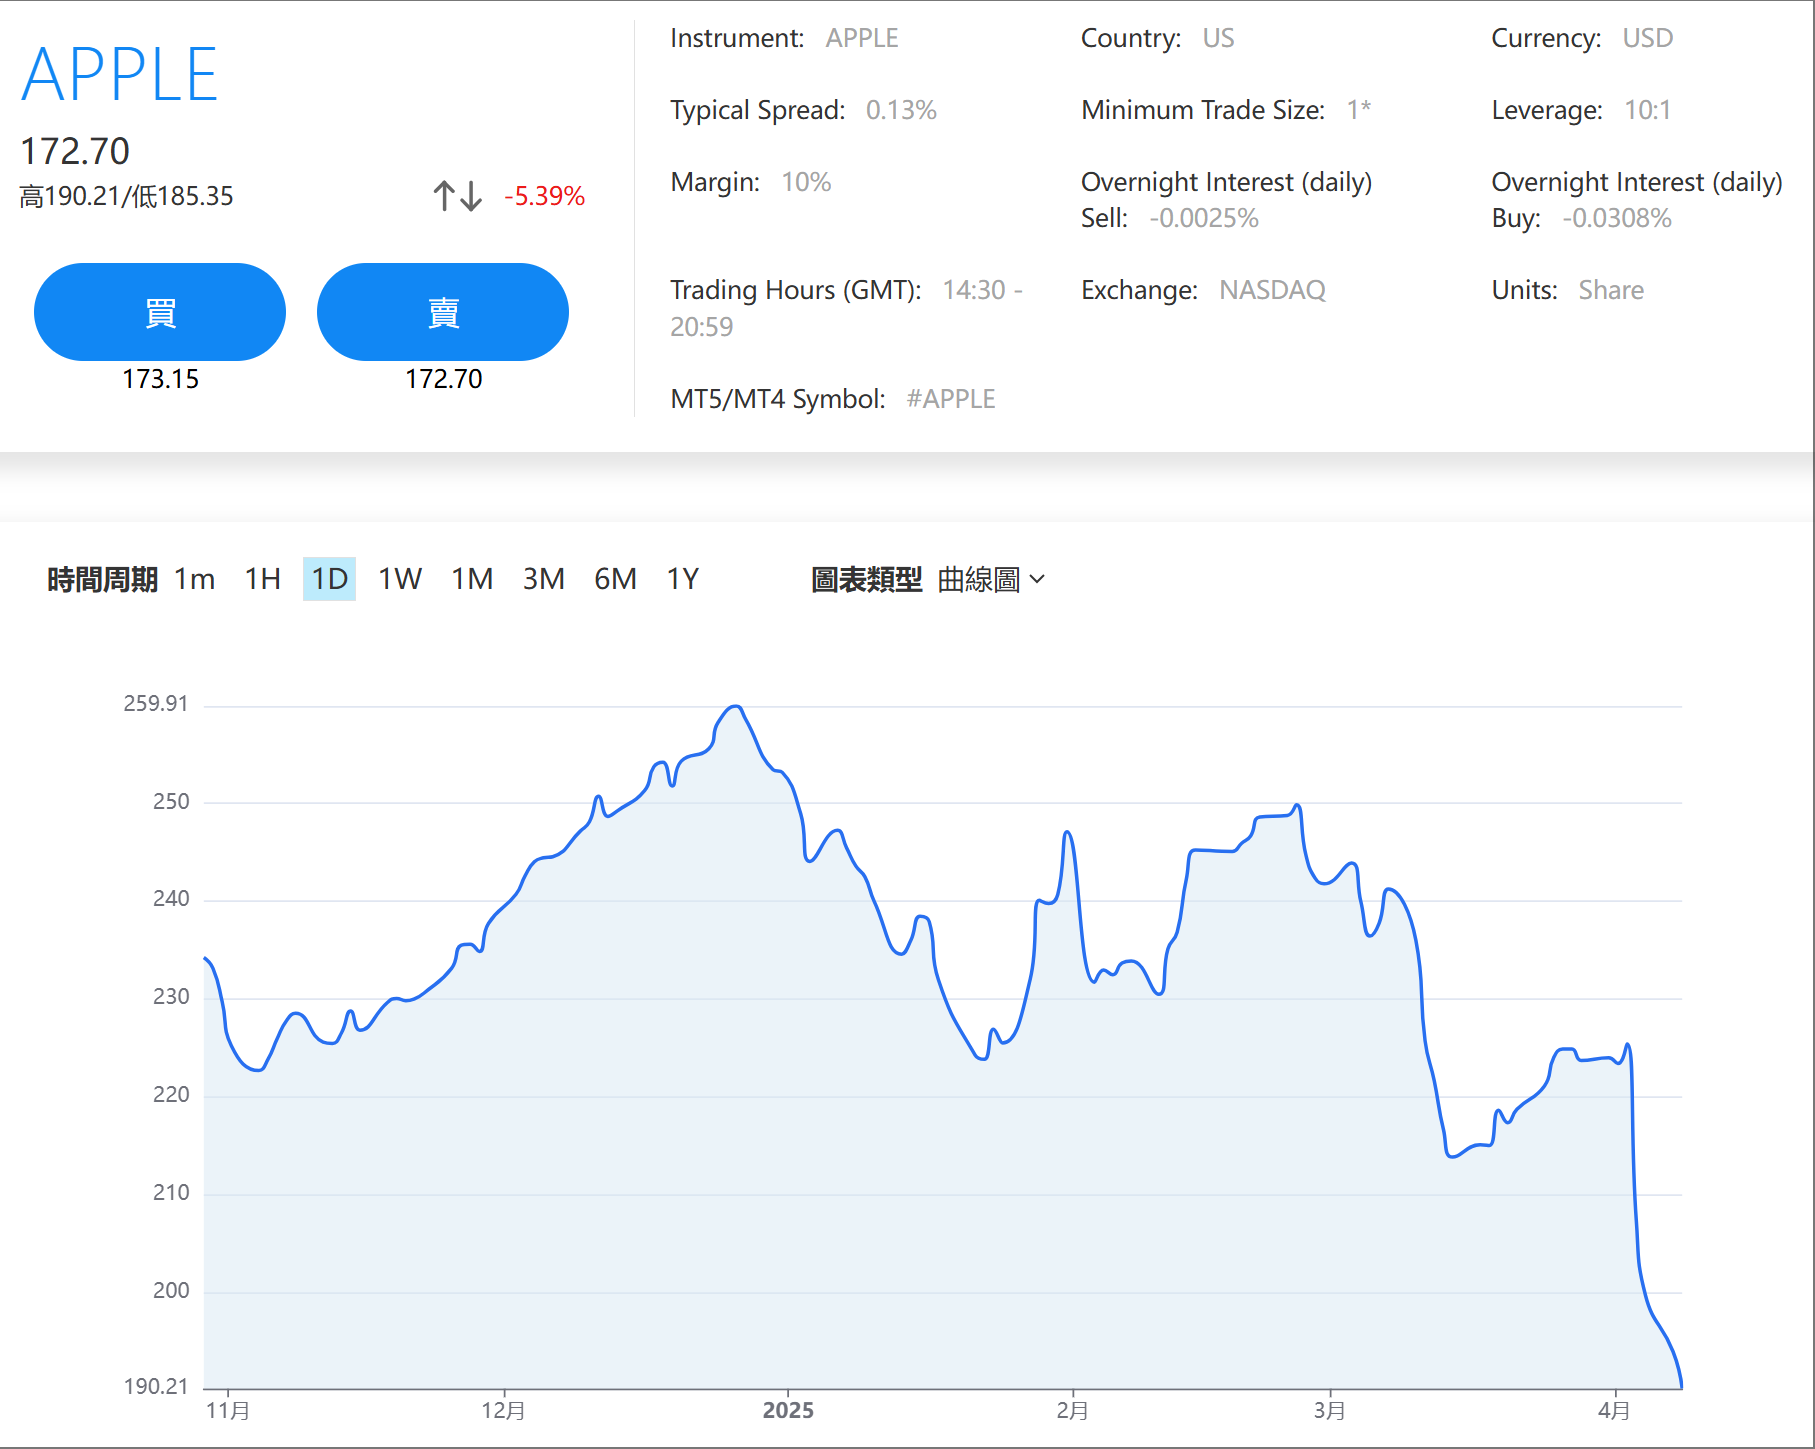1815x1449 pixels.
Task: Click the 賣 (sell) button
Action: pos(443,312)
